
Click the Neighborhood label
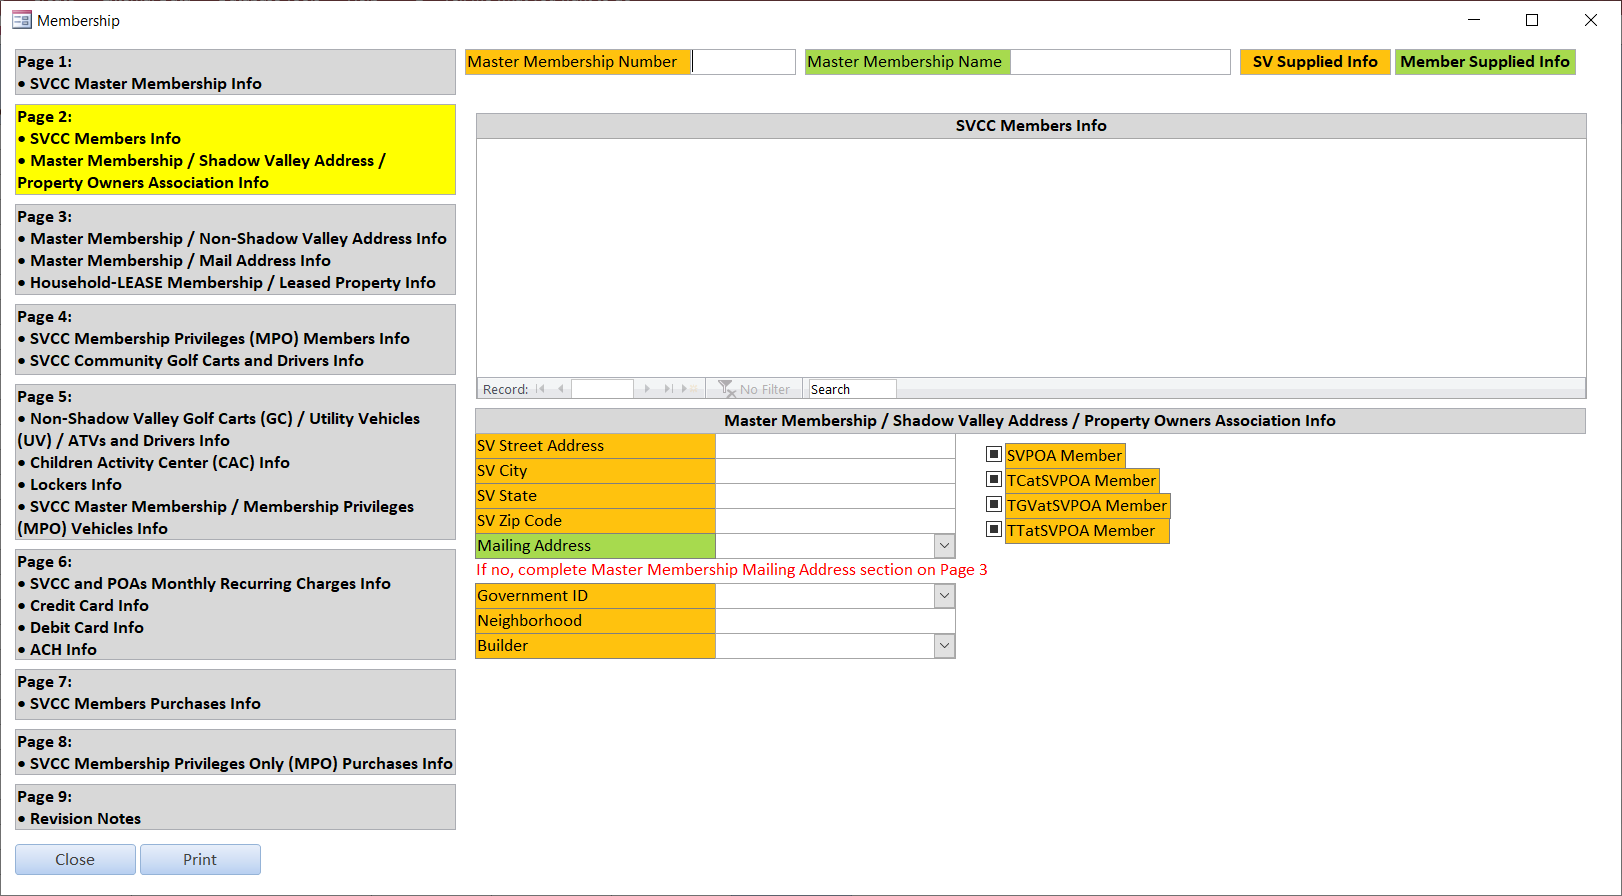(595, 621)
